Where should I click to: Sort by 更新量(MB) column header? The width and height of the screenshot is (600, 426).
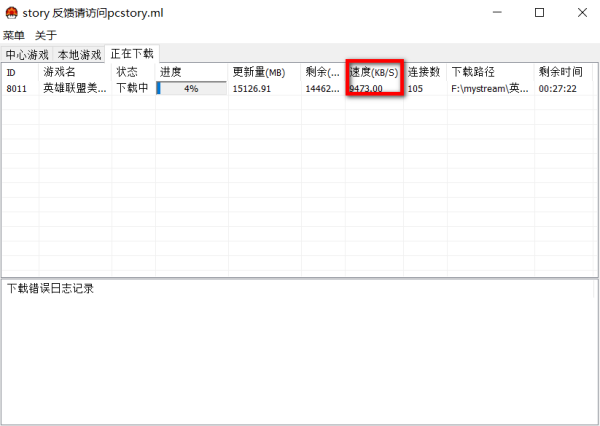point(259,72)
